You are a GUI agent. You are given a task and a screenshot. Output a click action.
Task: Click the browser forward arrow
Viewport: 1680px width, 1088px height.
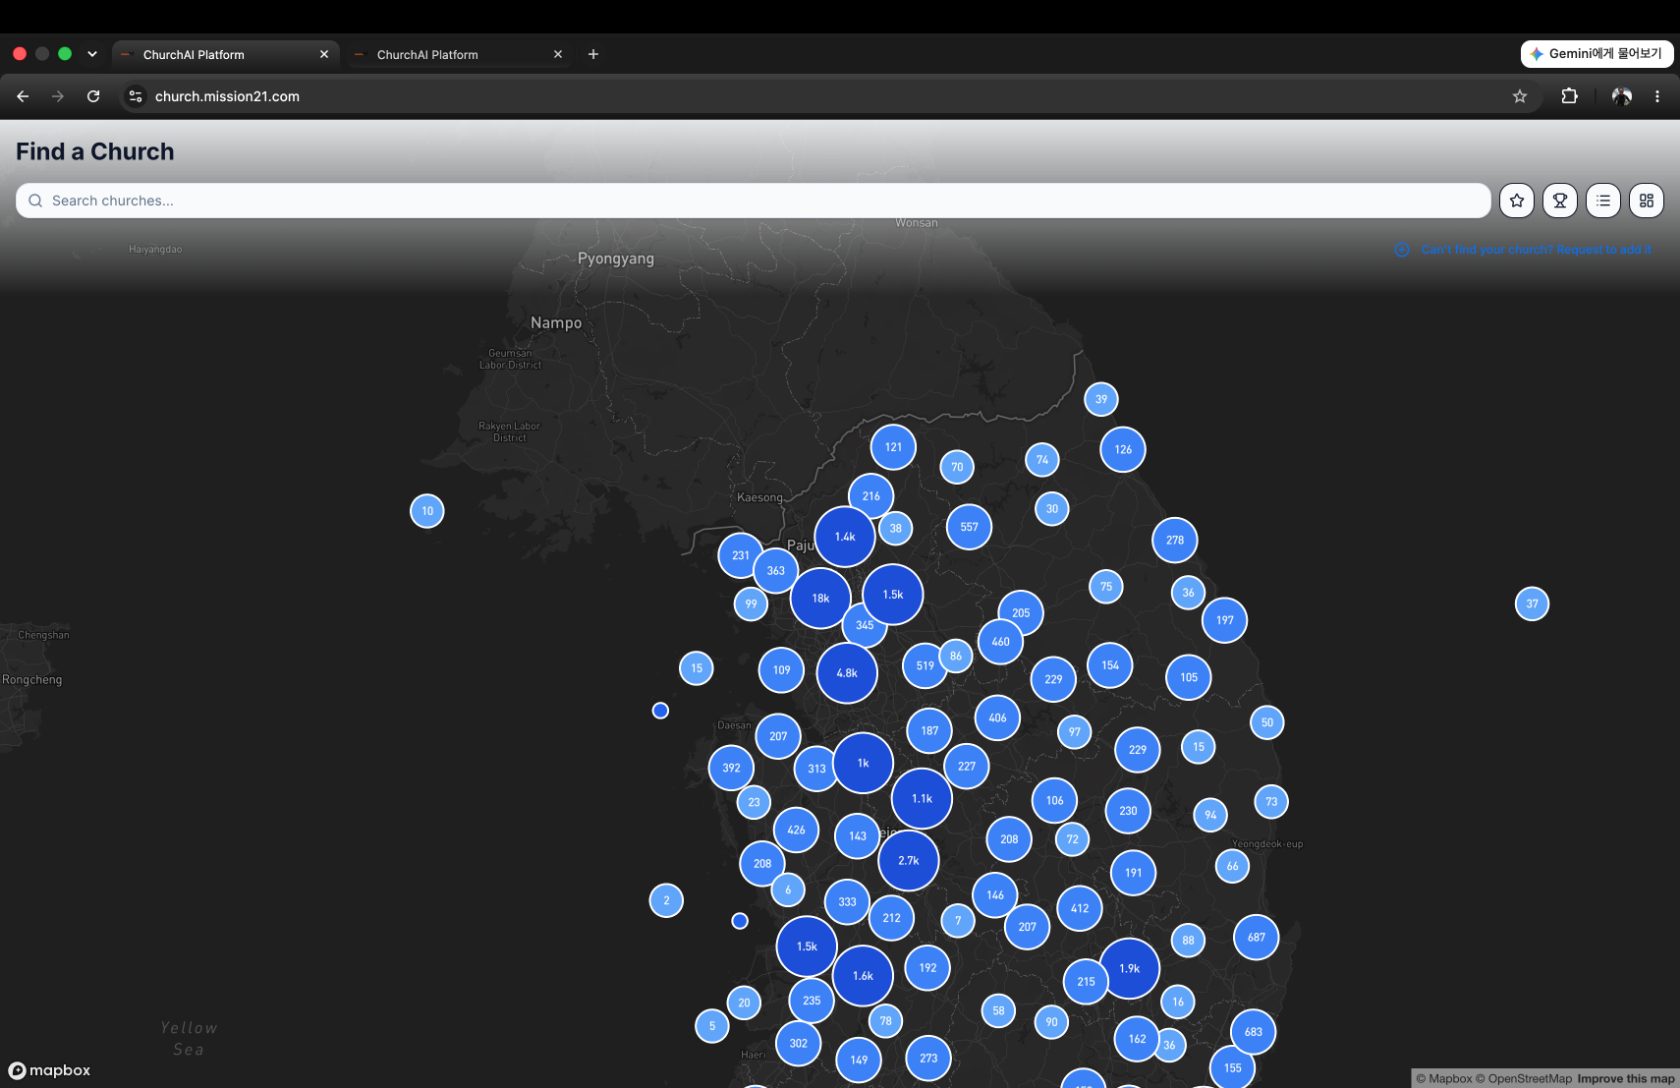point(58,96)
